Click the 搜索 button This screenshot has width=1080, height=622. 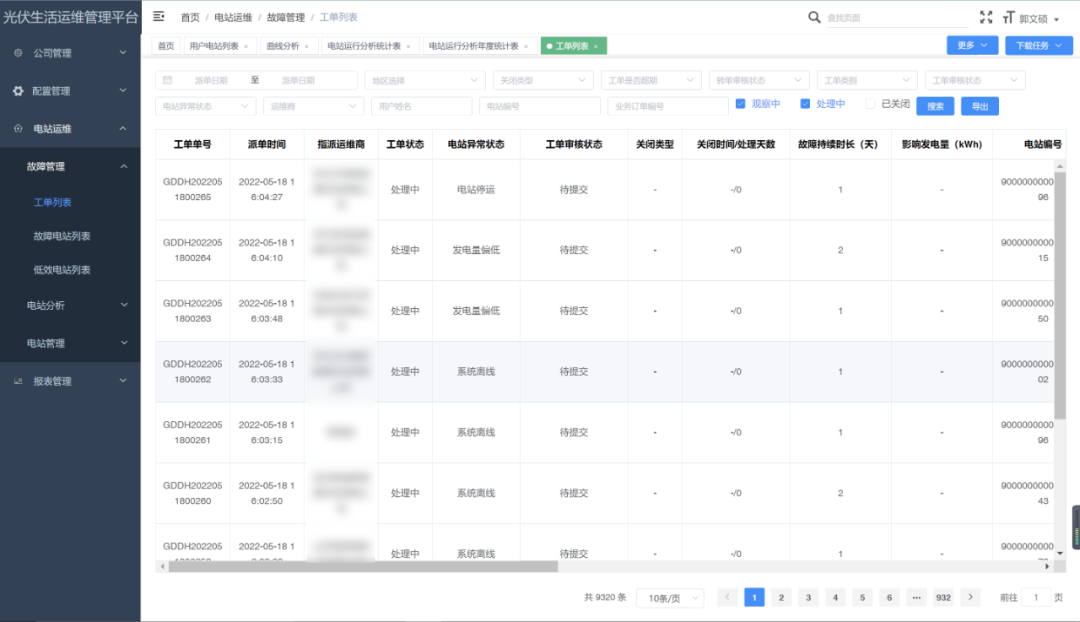(x=935, y=106)
